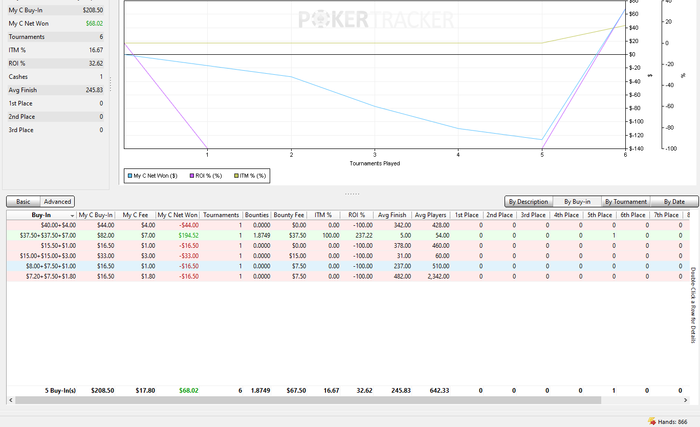Click the My C Buy-In stat in left panel

point(56,10)
